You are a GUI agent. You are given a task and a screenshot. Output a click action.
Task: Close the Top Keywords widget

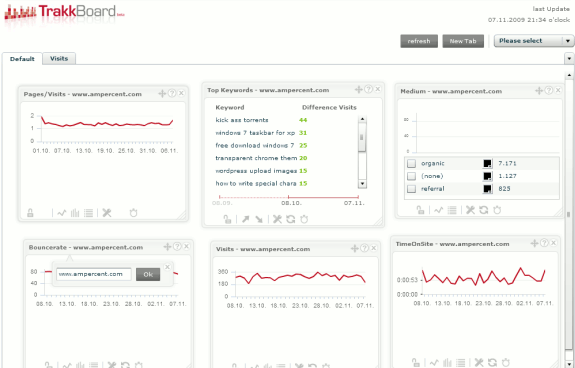tap(378, 89)
